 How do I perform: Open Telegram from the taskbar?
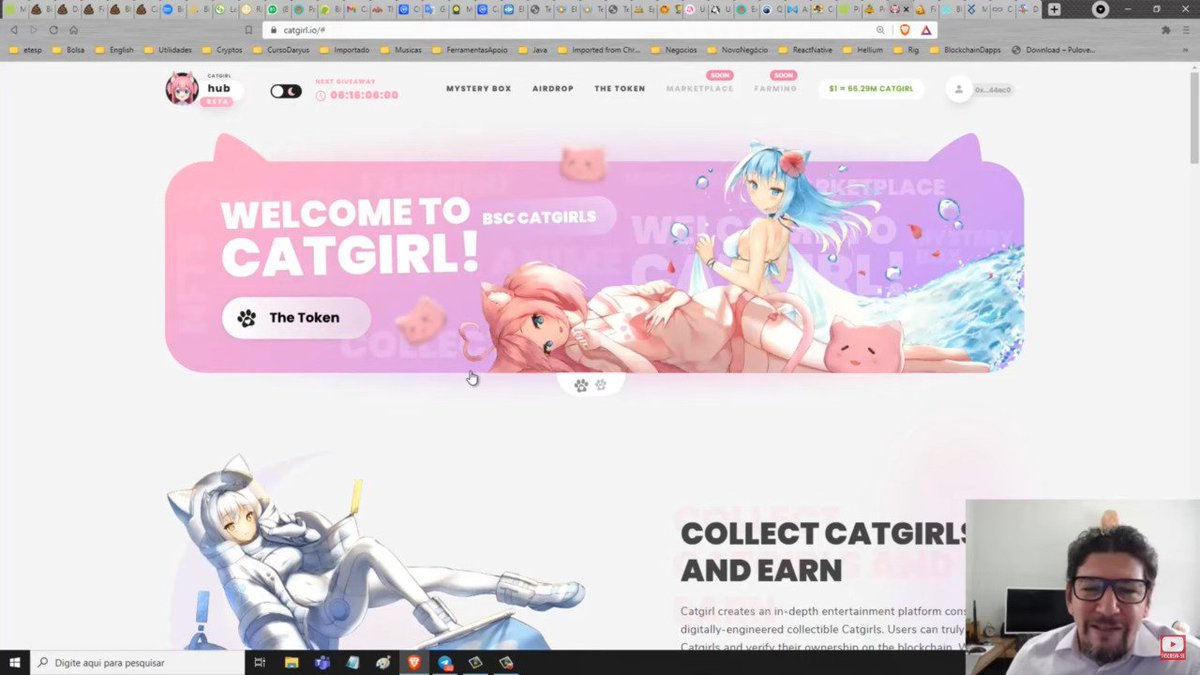point(445,662)
